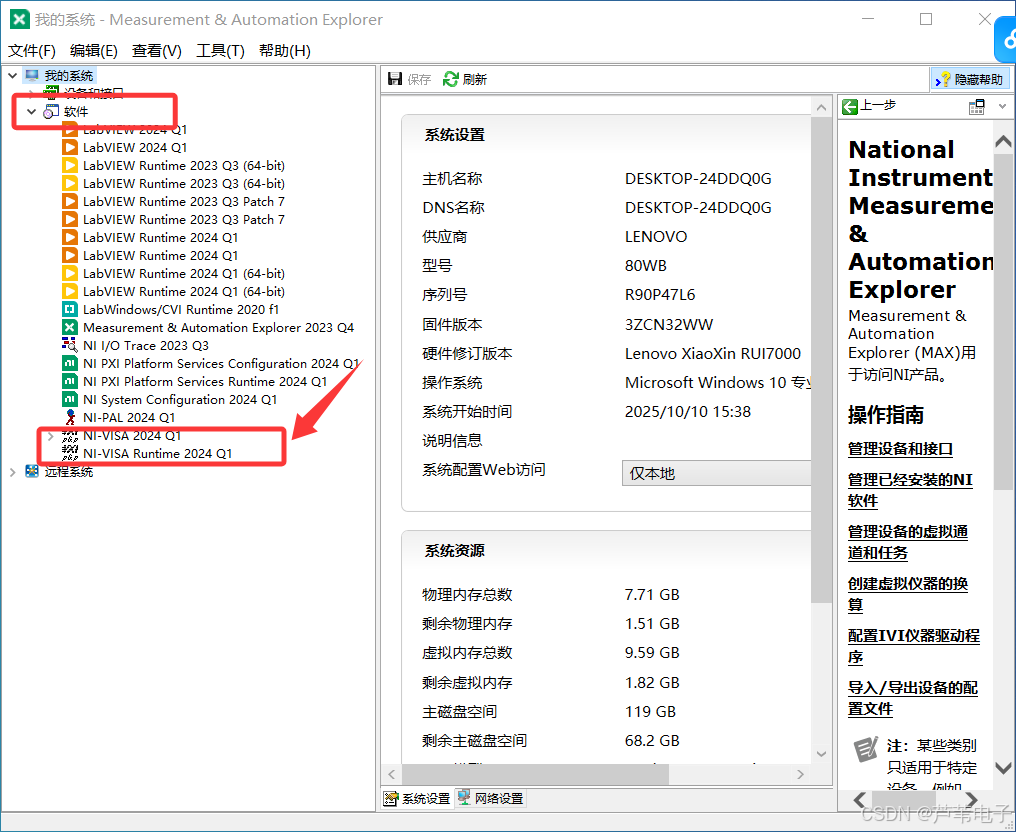Open the 管理设备和接口 help link

900,449
